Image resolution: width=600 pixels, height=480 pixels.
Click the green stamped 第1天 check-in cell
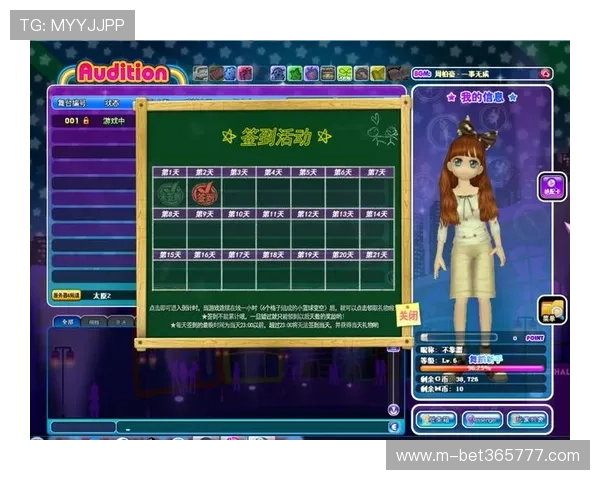point(170,193)
